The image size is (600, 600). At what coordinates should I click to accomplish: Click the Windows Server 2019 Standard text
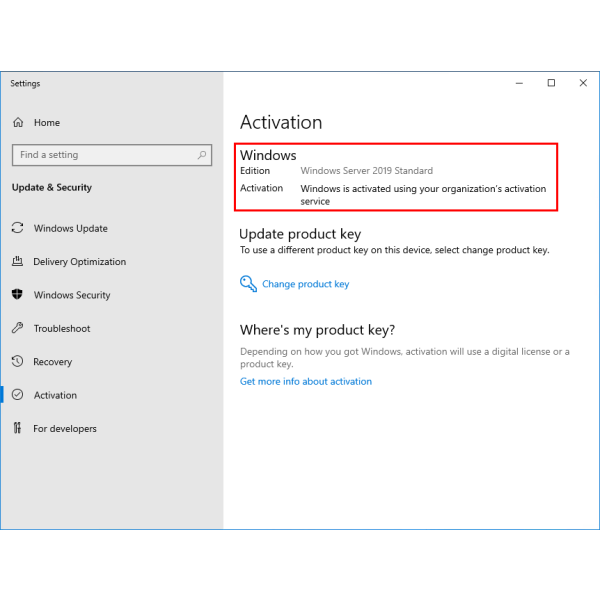coord(367,171)
